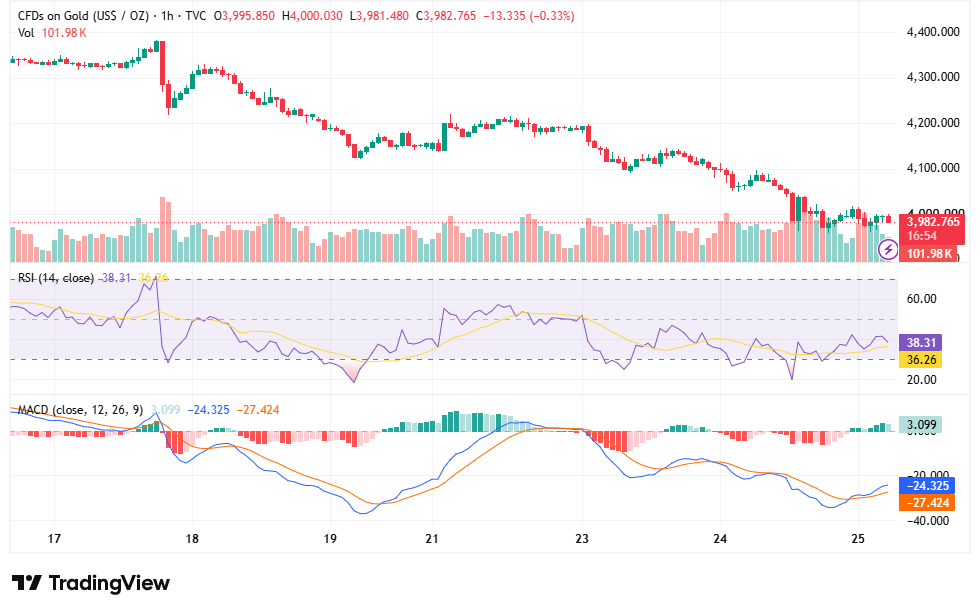The image size is (980, 613).
Task: Click the close value C3,982.765
Action: (x=446, y=16)
